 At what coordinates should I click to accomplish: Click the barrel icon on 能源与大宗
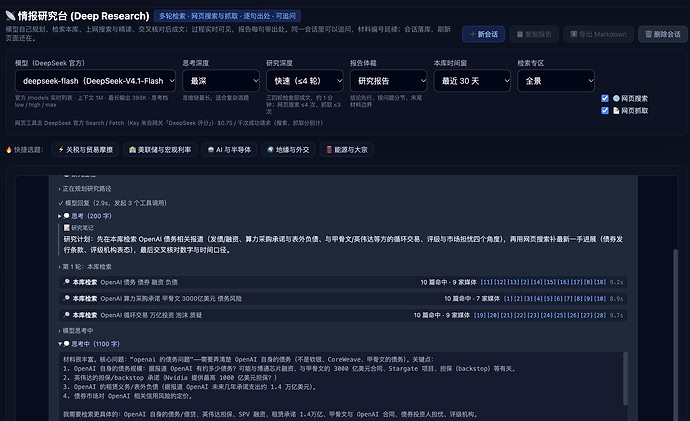[329, 150]
